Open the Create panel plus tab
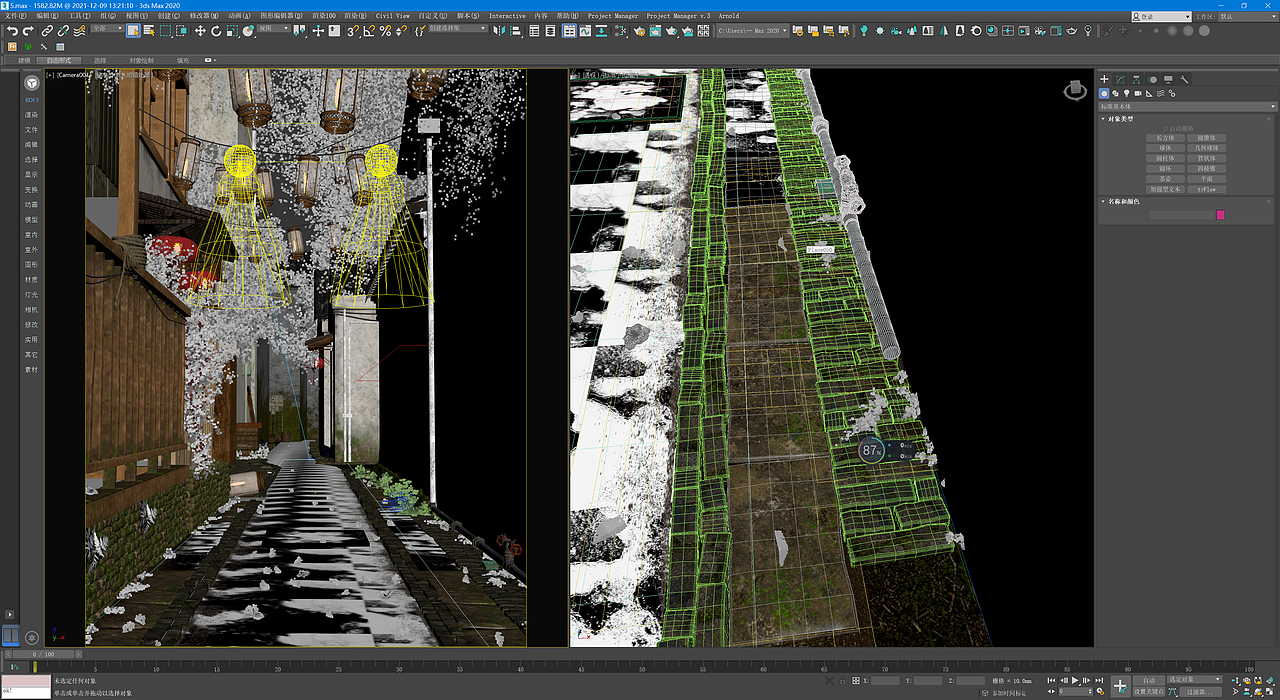This screenshot has width=1280, height=700. click(x=1104, y=79)
